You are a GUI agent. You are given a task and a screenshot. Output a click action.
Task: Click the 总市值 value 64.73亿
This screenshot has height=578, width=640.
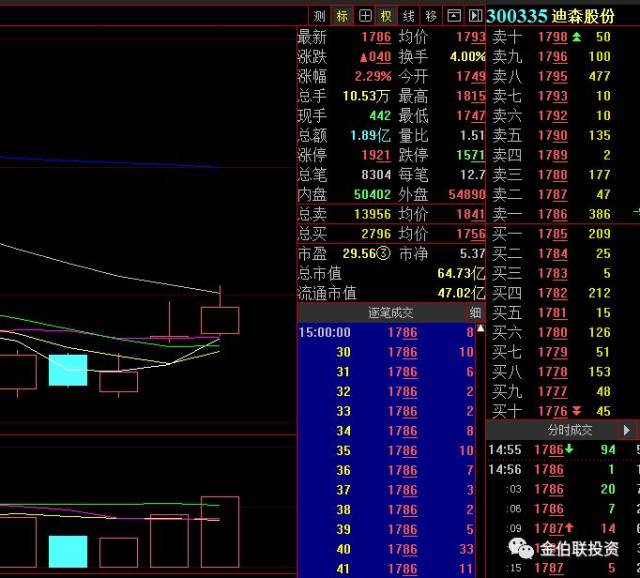pyautogui.click(x=461, y=273)
